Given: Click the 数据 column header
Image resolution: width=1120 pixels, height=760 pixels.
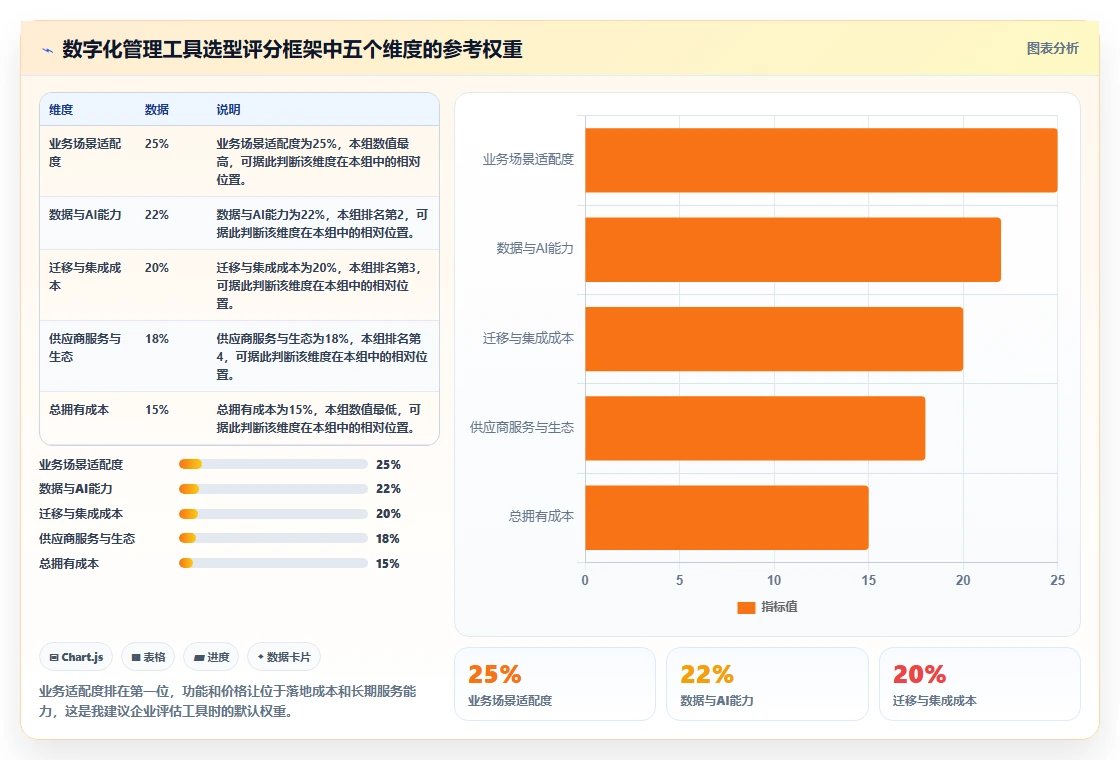Looking at the screenshot, I should (156, 110).
